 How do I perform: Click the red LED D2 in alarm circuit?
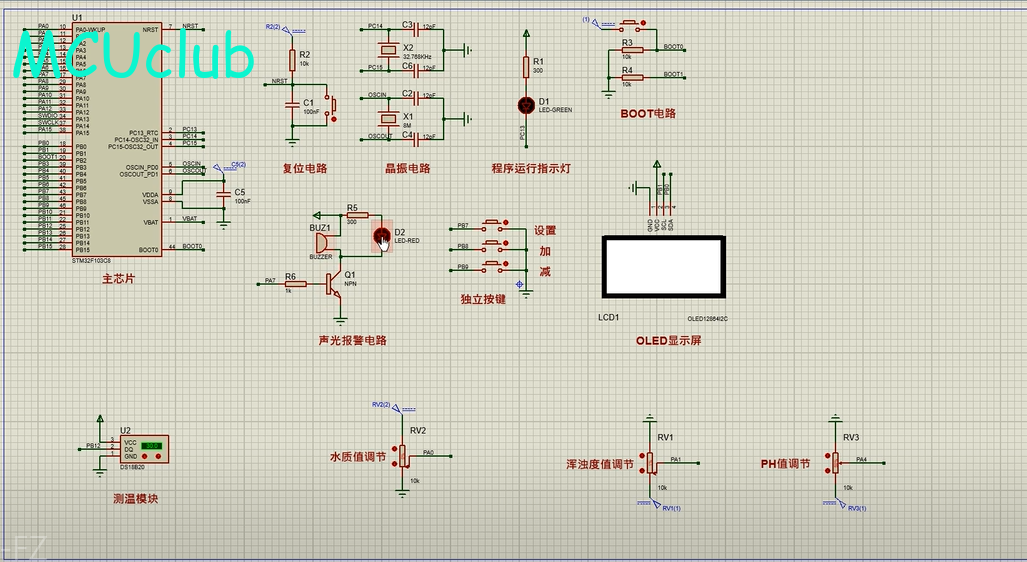point(382,236)
